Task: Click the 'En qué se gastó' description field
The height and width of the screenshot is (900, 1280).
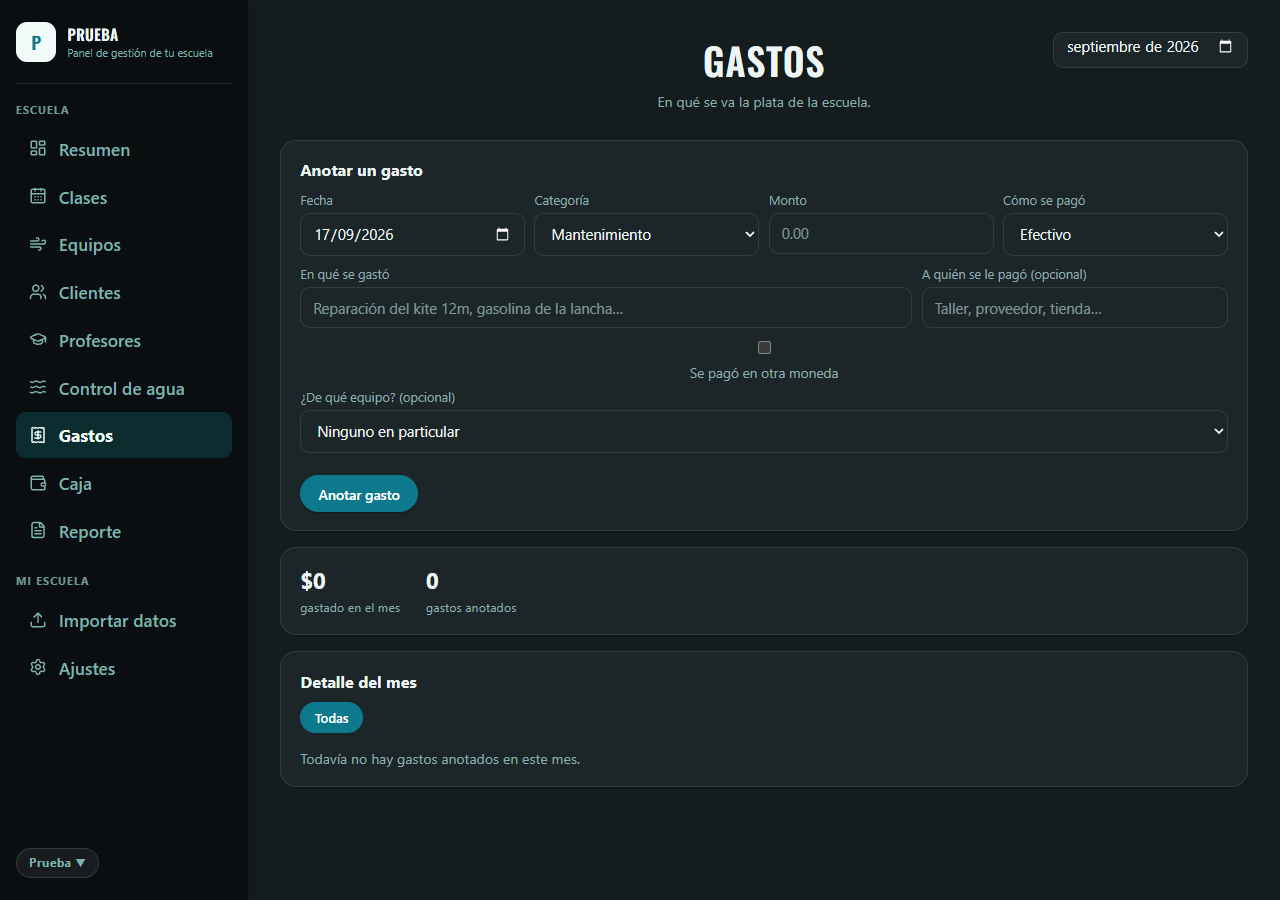Action: 606,308
